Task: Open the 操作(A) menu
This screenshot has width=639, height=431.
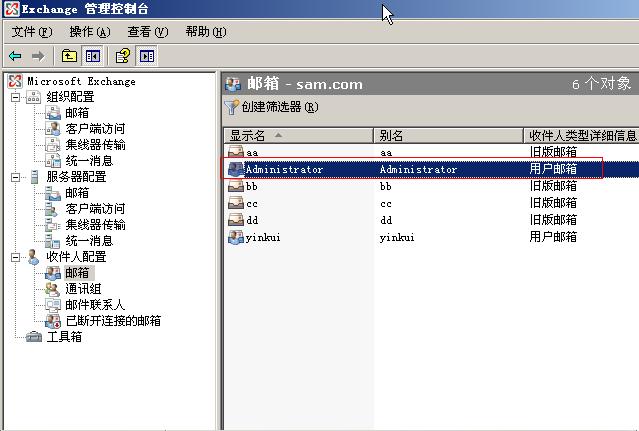Action: [89, 32]
